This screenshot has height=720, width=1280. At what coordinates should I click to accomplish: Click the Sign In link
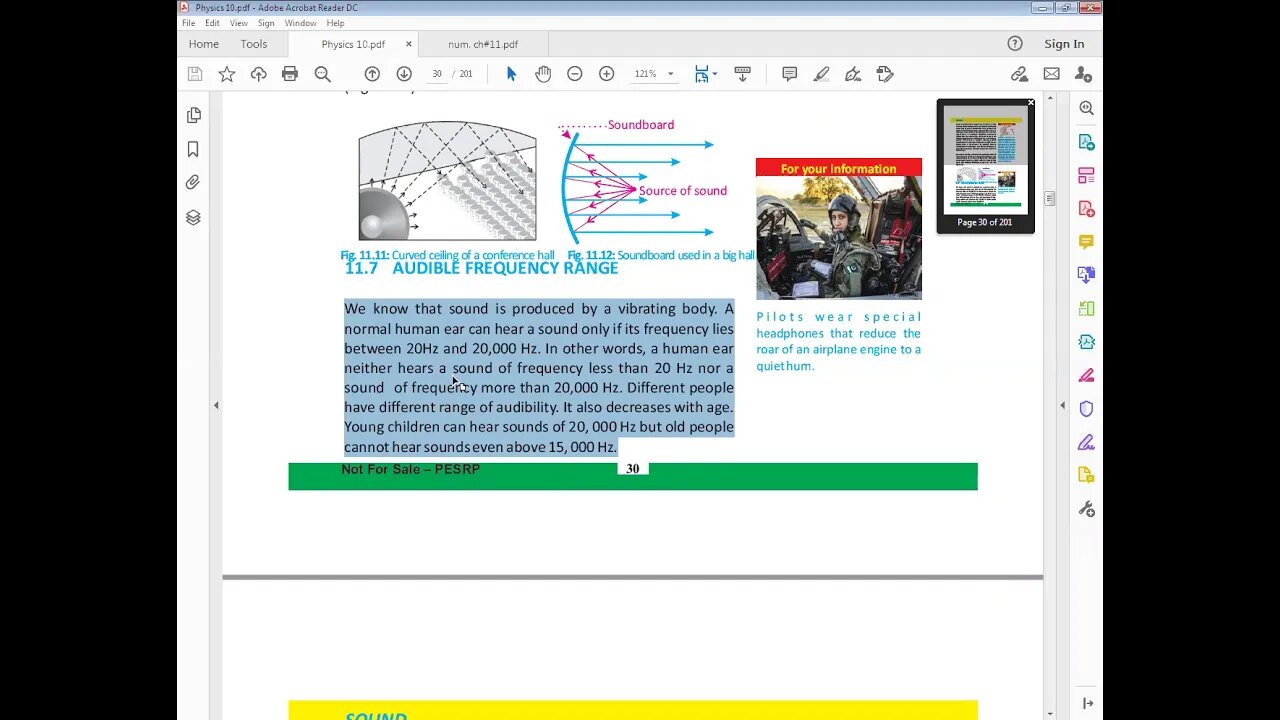[1064, 44]
